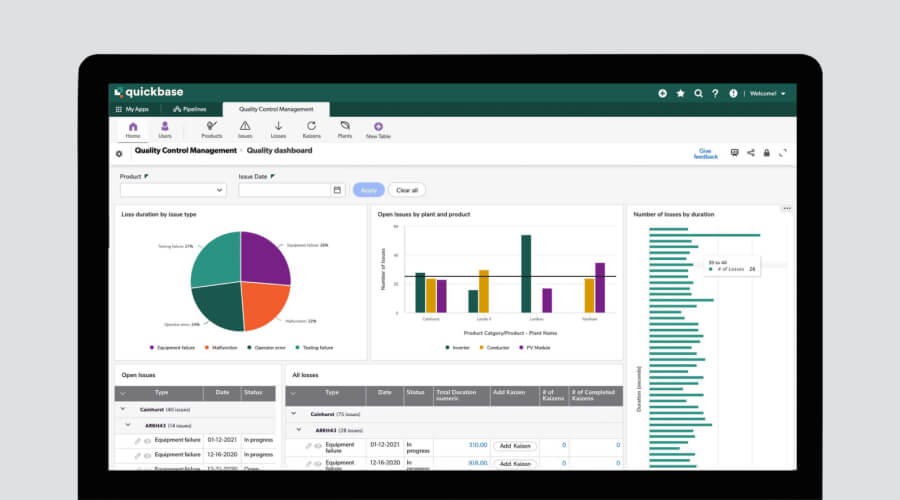
Task: Open the 310.00 total duration link
Action: coord(478,445)
